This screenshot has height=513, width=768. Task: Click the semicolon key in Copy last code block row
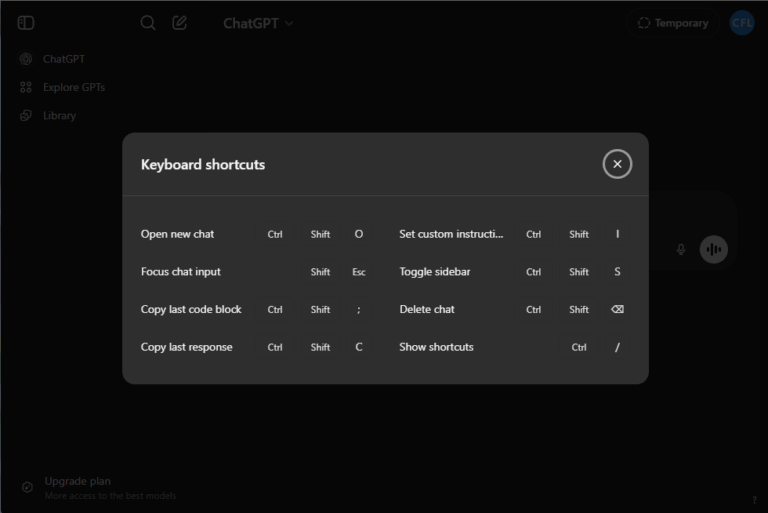[359, 310]
